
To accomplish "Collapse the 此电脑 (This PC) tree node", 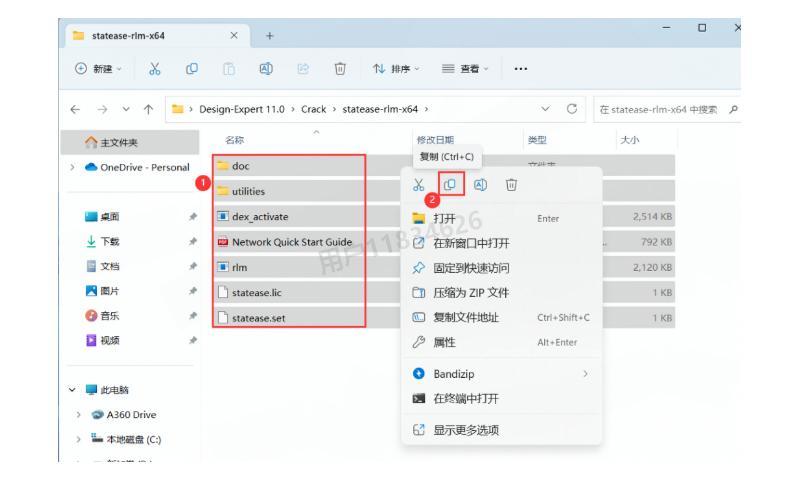I will click(x=72, y=390).
